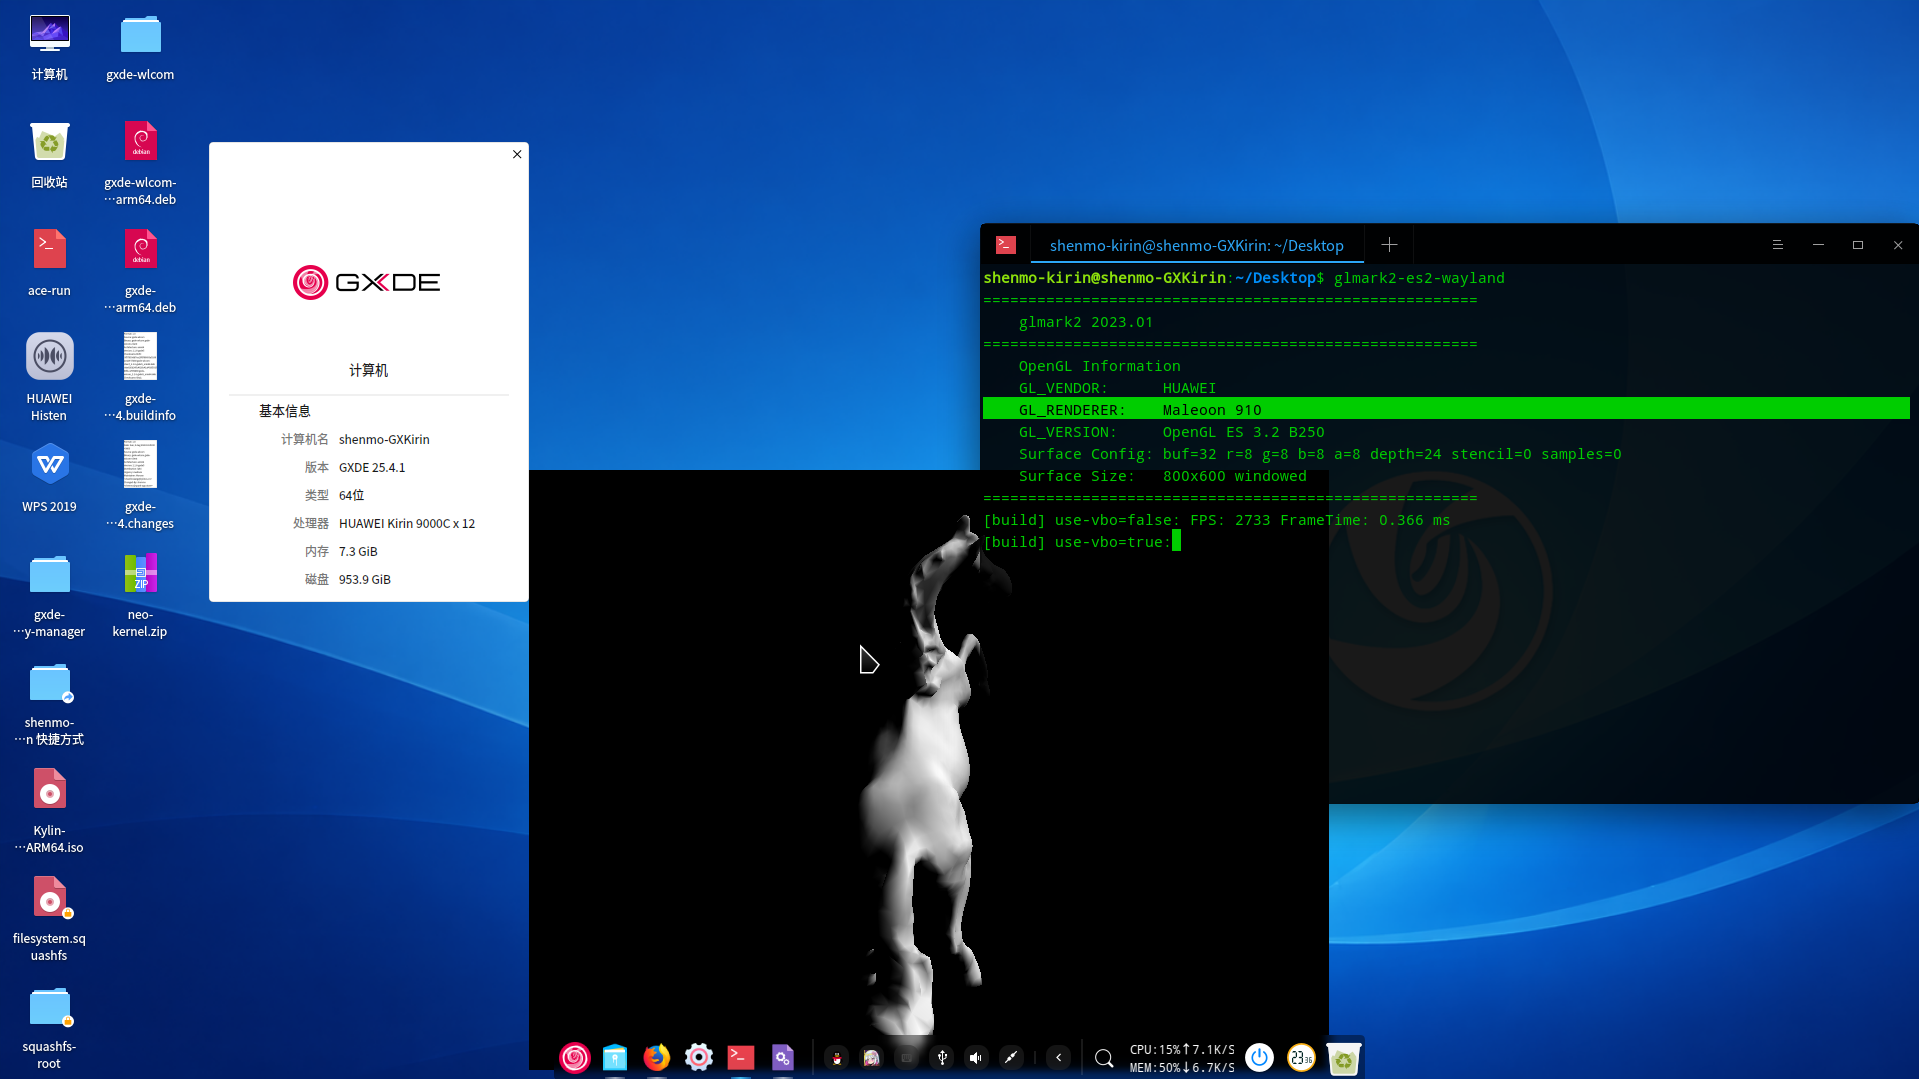Select the gxde 4.buildinfo file
The width and height of the screenshot is (1919, 1079).
[140, 377]
